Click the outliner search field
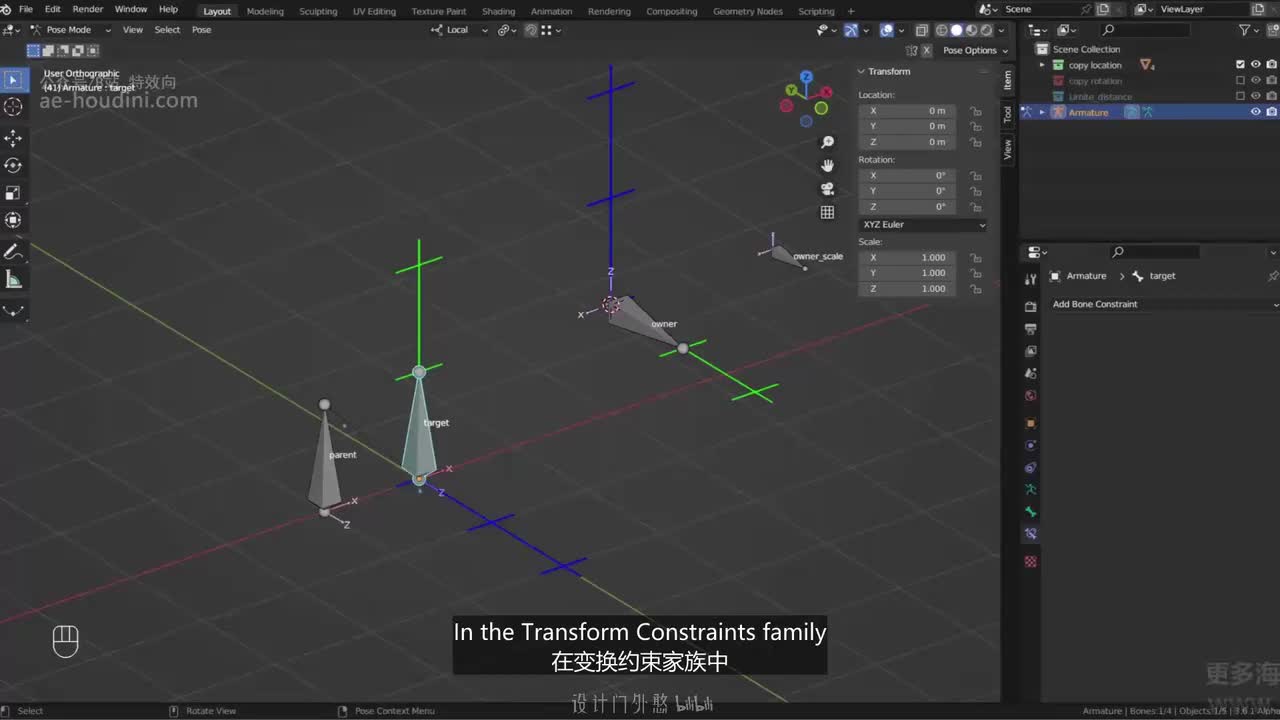 (1143, 30)
